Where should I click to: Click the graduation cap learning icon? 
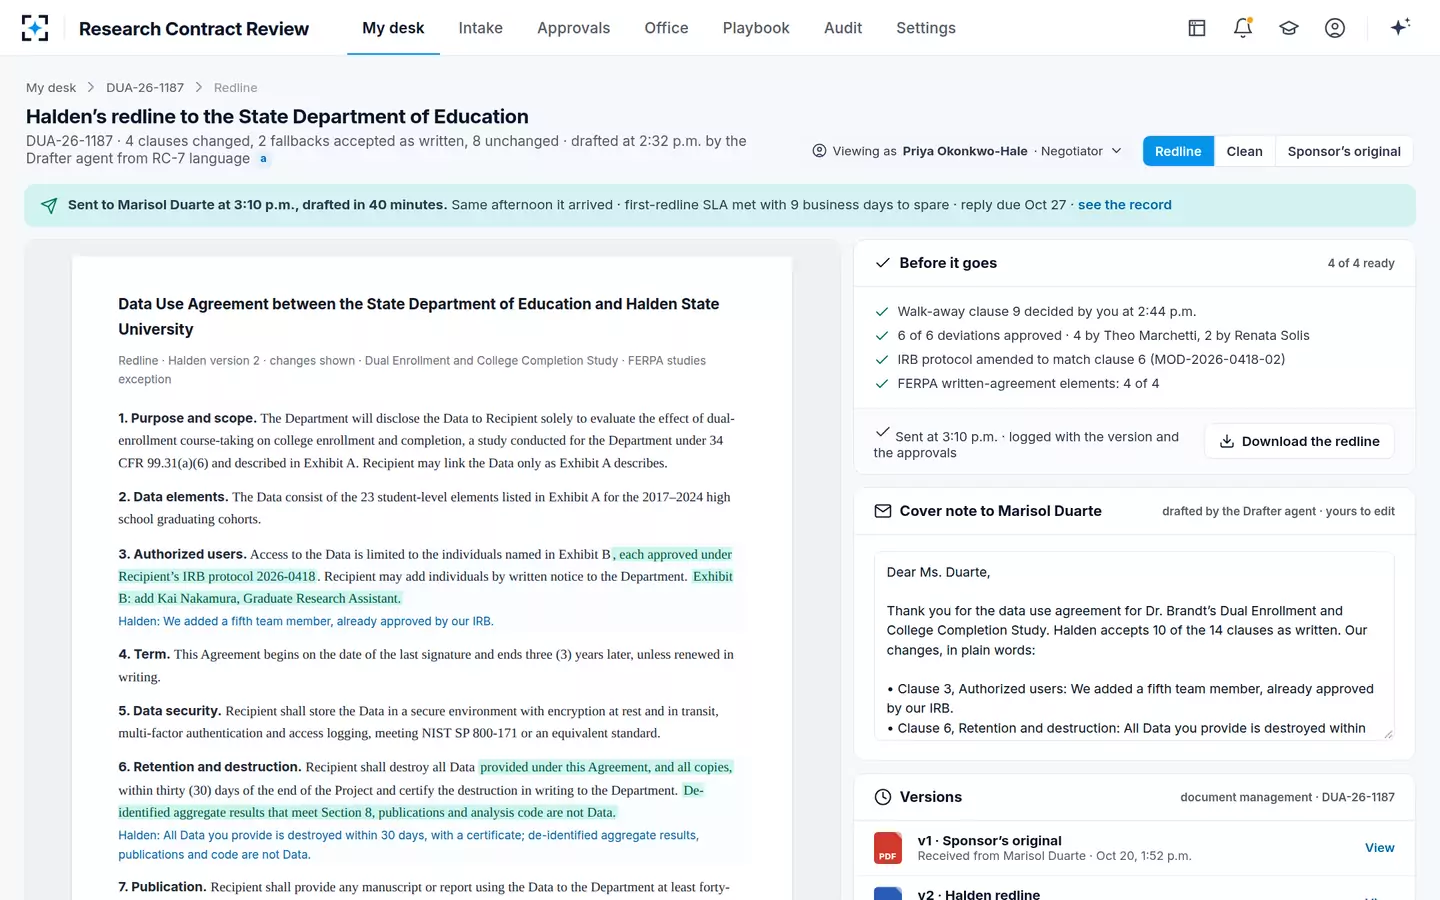(1289, 28)
